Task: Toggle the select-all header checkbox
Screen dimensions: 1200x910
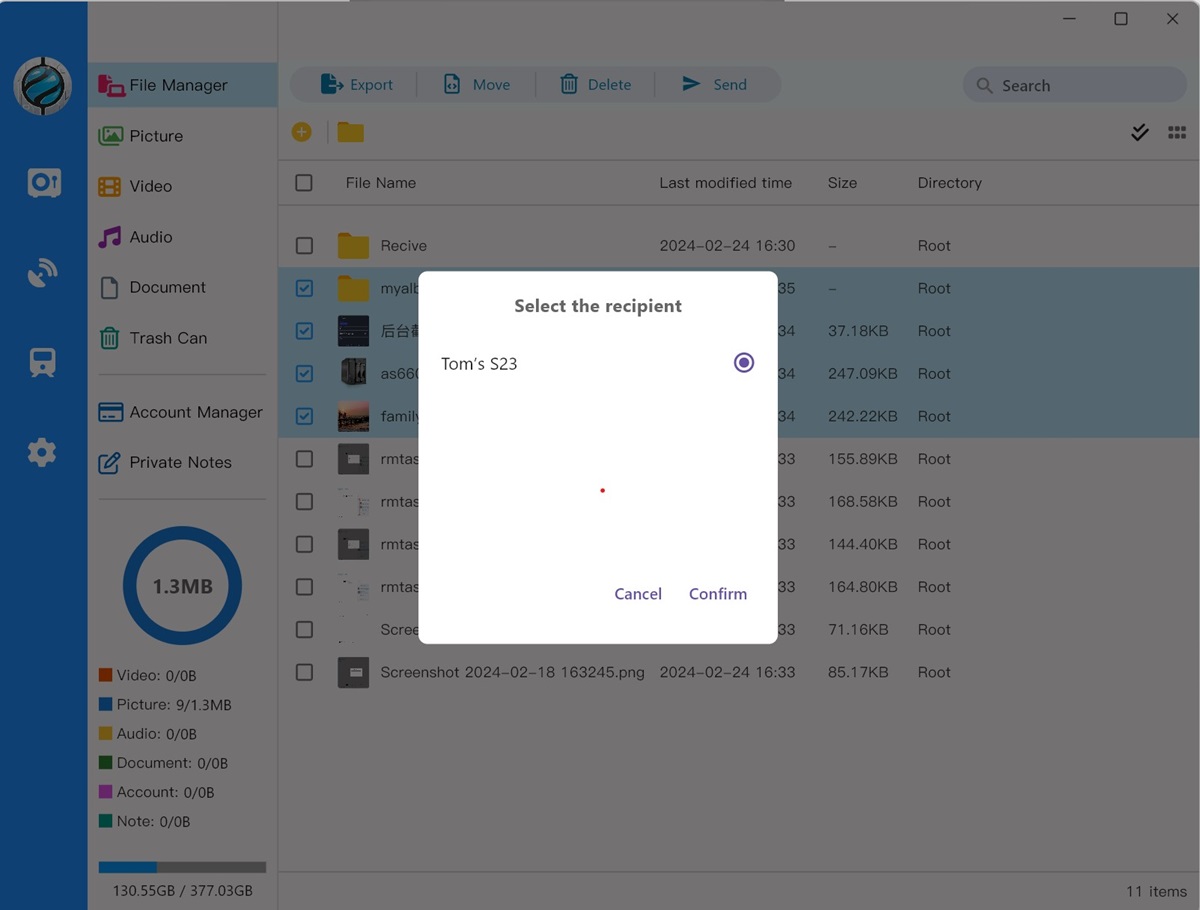Action: (304, 183)
